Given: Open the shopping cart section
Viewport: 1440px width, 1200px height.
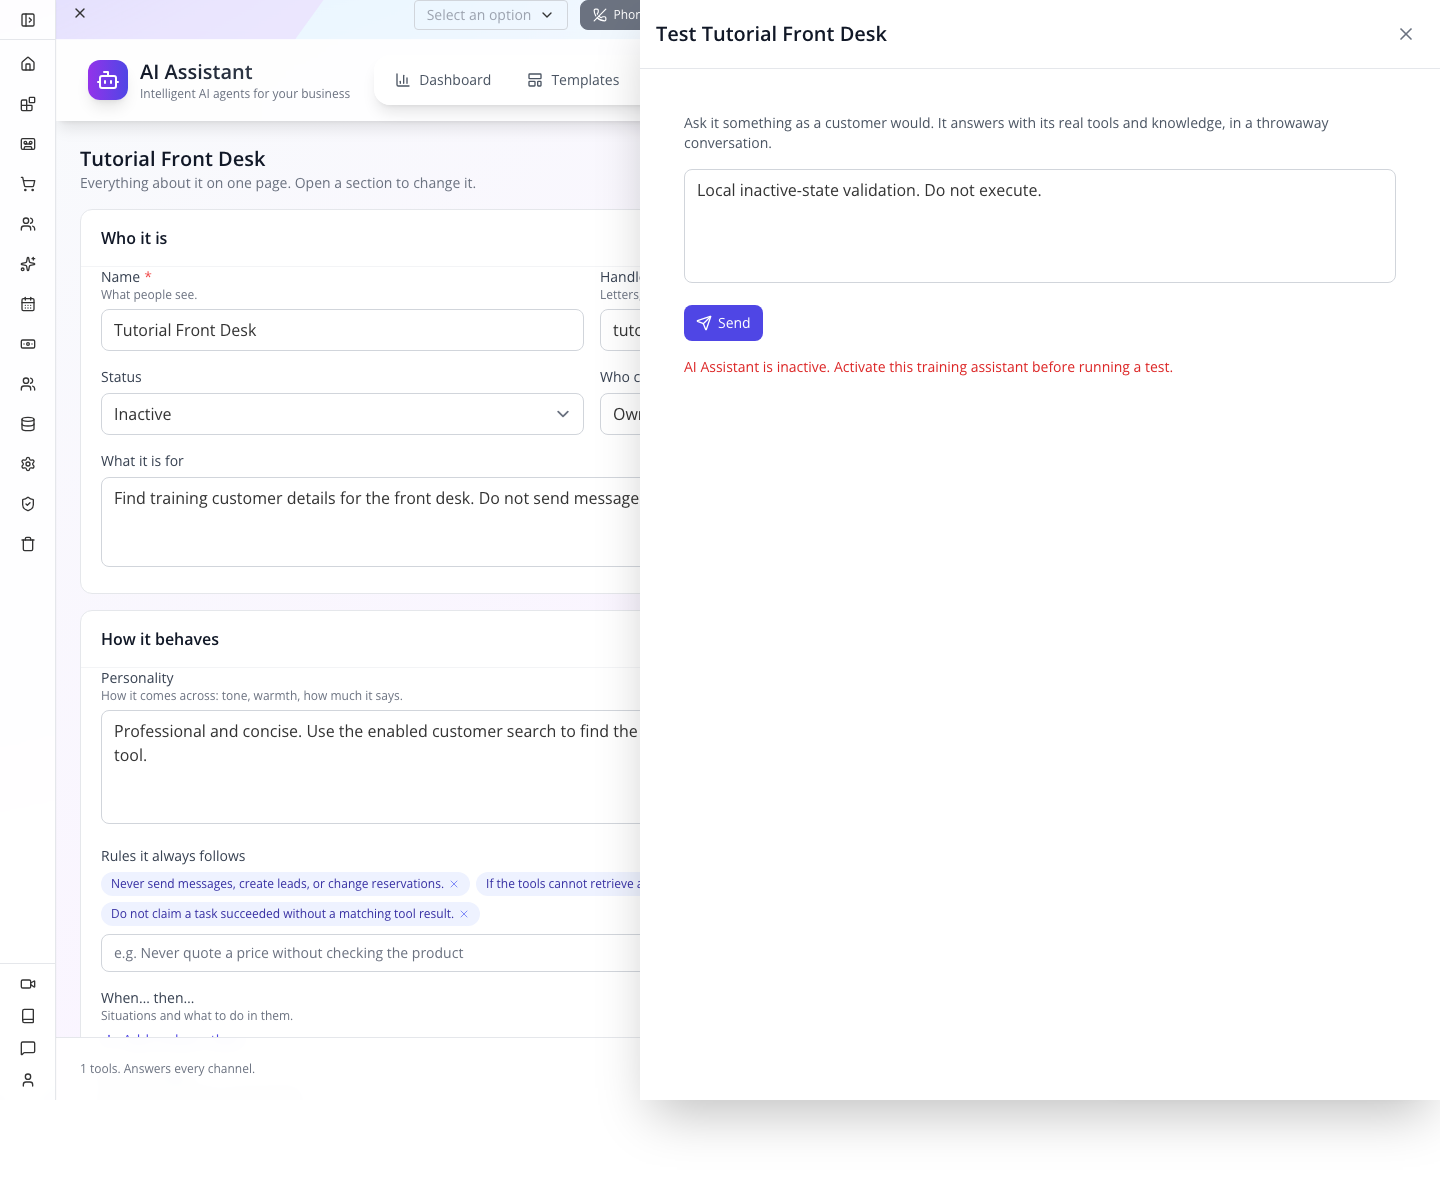Looking at the screenshot, I should click(28, 184).
